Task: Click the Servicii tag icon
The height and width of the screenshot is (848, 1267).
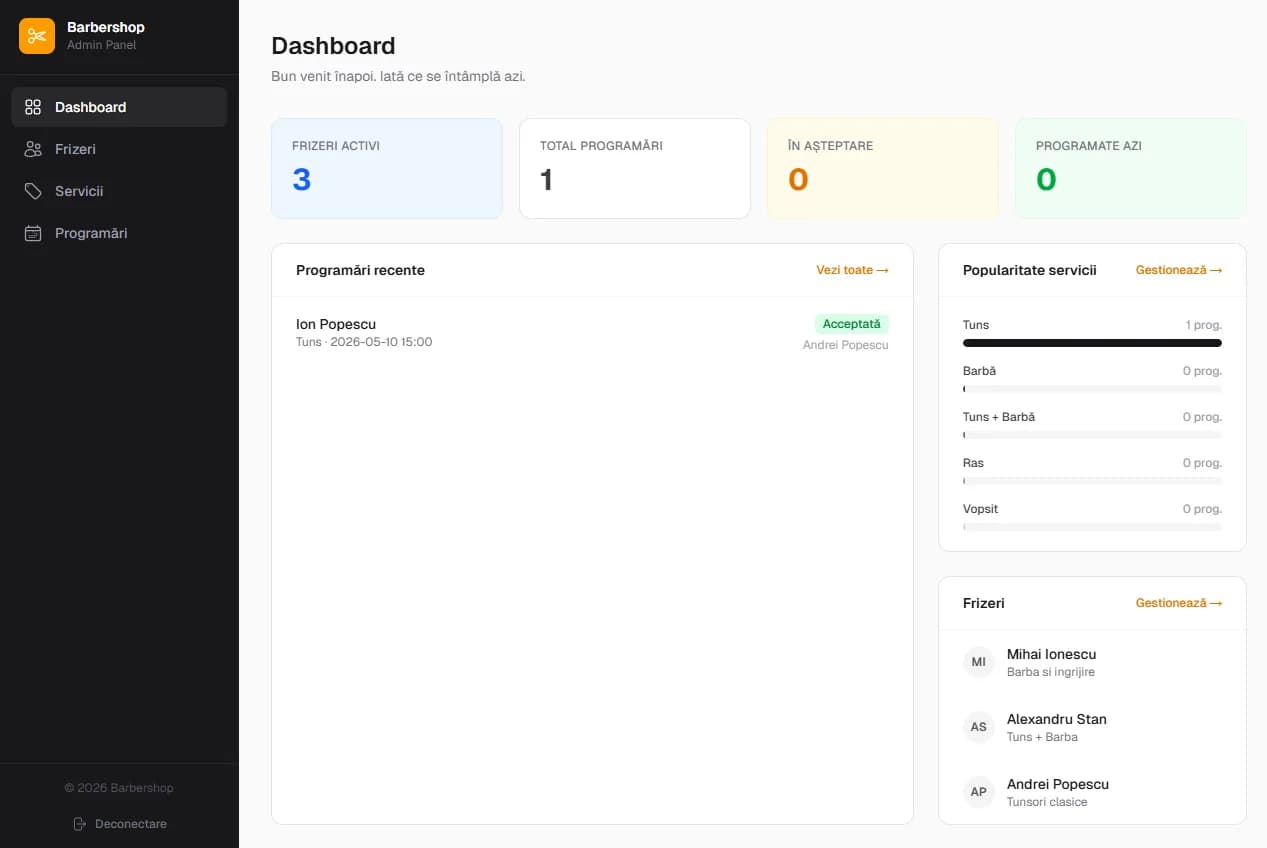Action: point(33,191)
